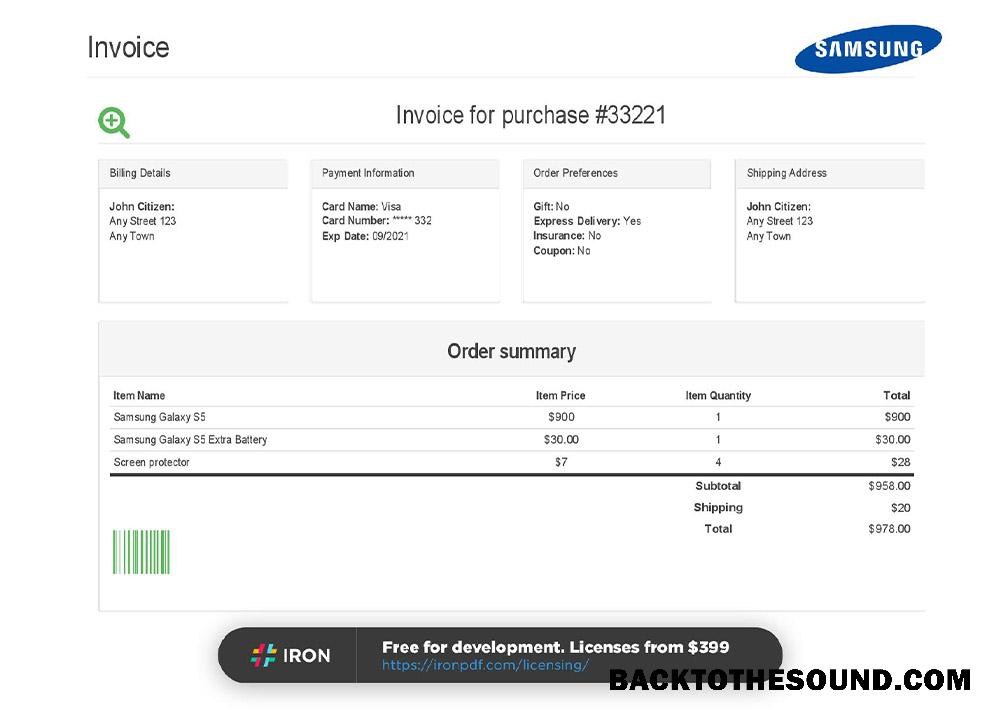The width and height of the screenshot is (1000, 720).
Task: Click the $30.00 item price cell
Action: pos(561,440)
